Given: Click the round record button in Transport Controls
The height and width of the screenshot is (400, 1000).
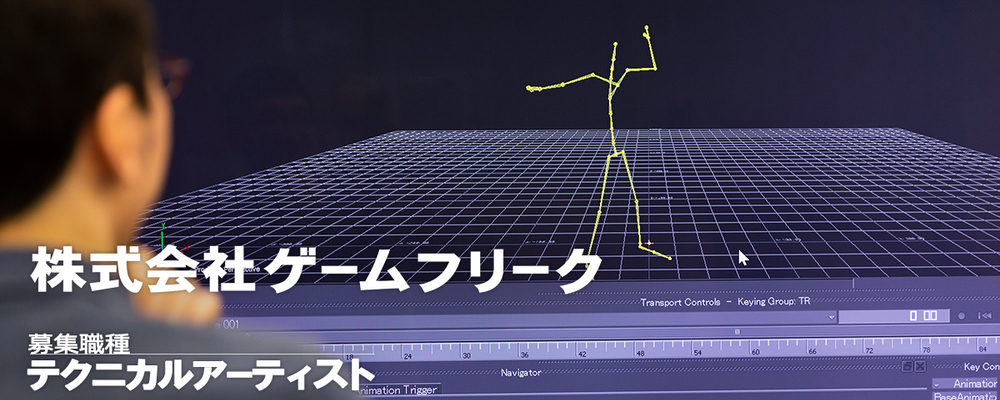Looking at the screenshot, I should pyautogui.click(x=962, y=316).
